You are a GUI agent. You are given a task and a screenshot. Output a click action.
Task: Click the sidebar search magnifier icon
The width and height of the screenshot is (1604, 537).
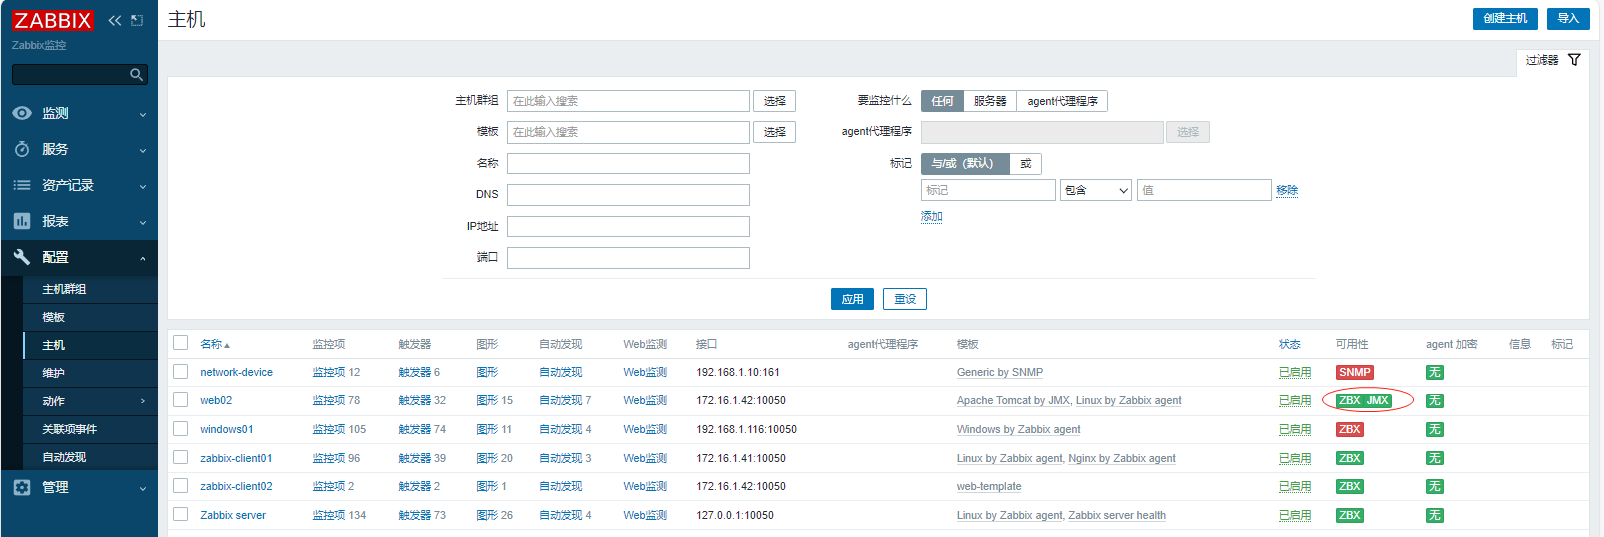click(x=136, y=75)
